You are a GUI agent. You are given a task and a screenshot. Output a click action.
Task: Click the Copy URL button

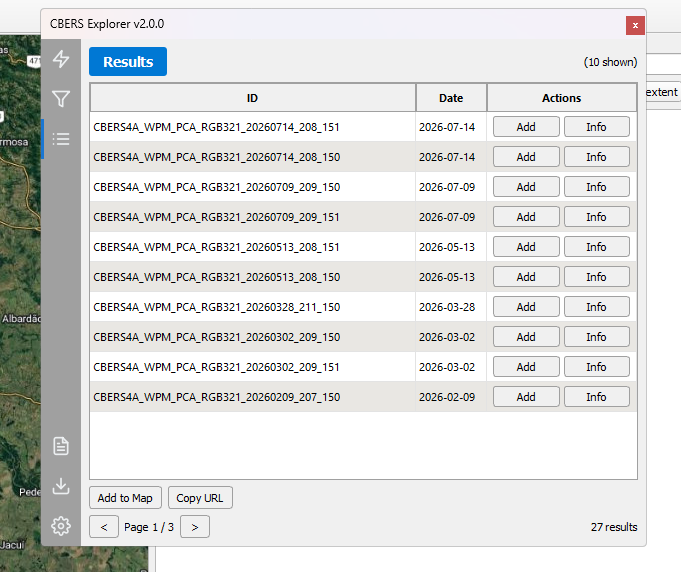tap(200, 498)
